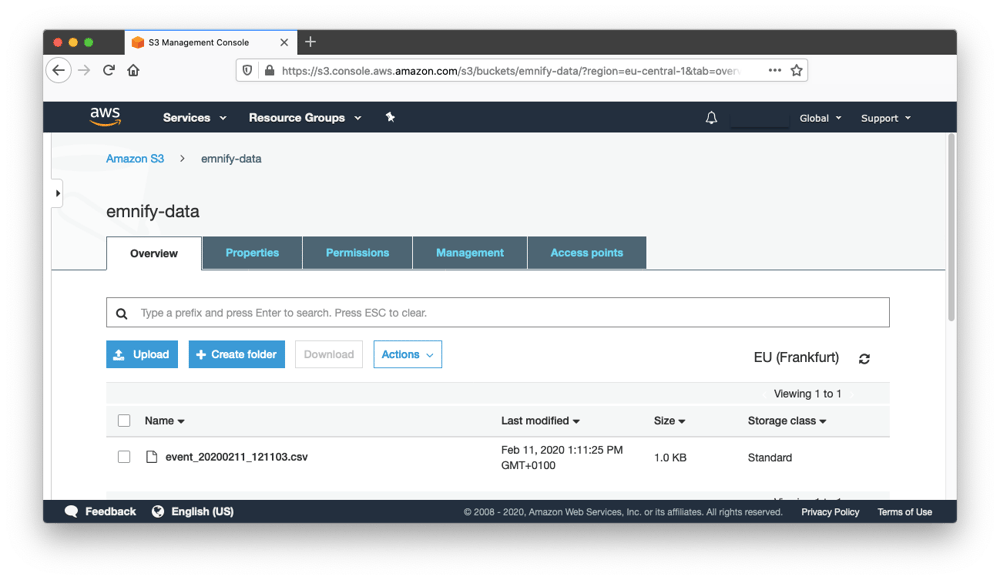
Task: Click the file icon for event_20200211_121103.csv
Action: click(x=151, y=457)
